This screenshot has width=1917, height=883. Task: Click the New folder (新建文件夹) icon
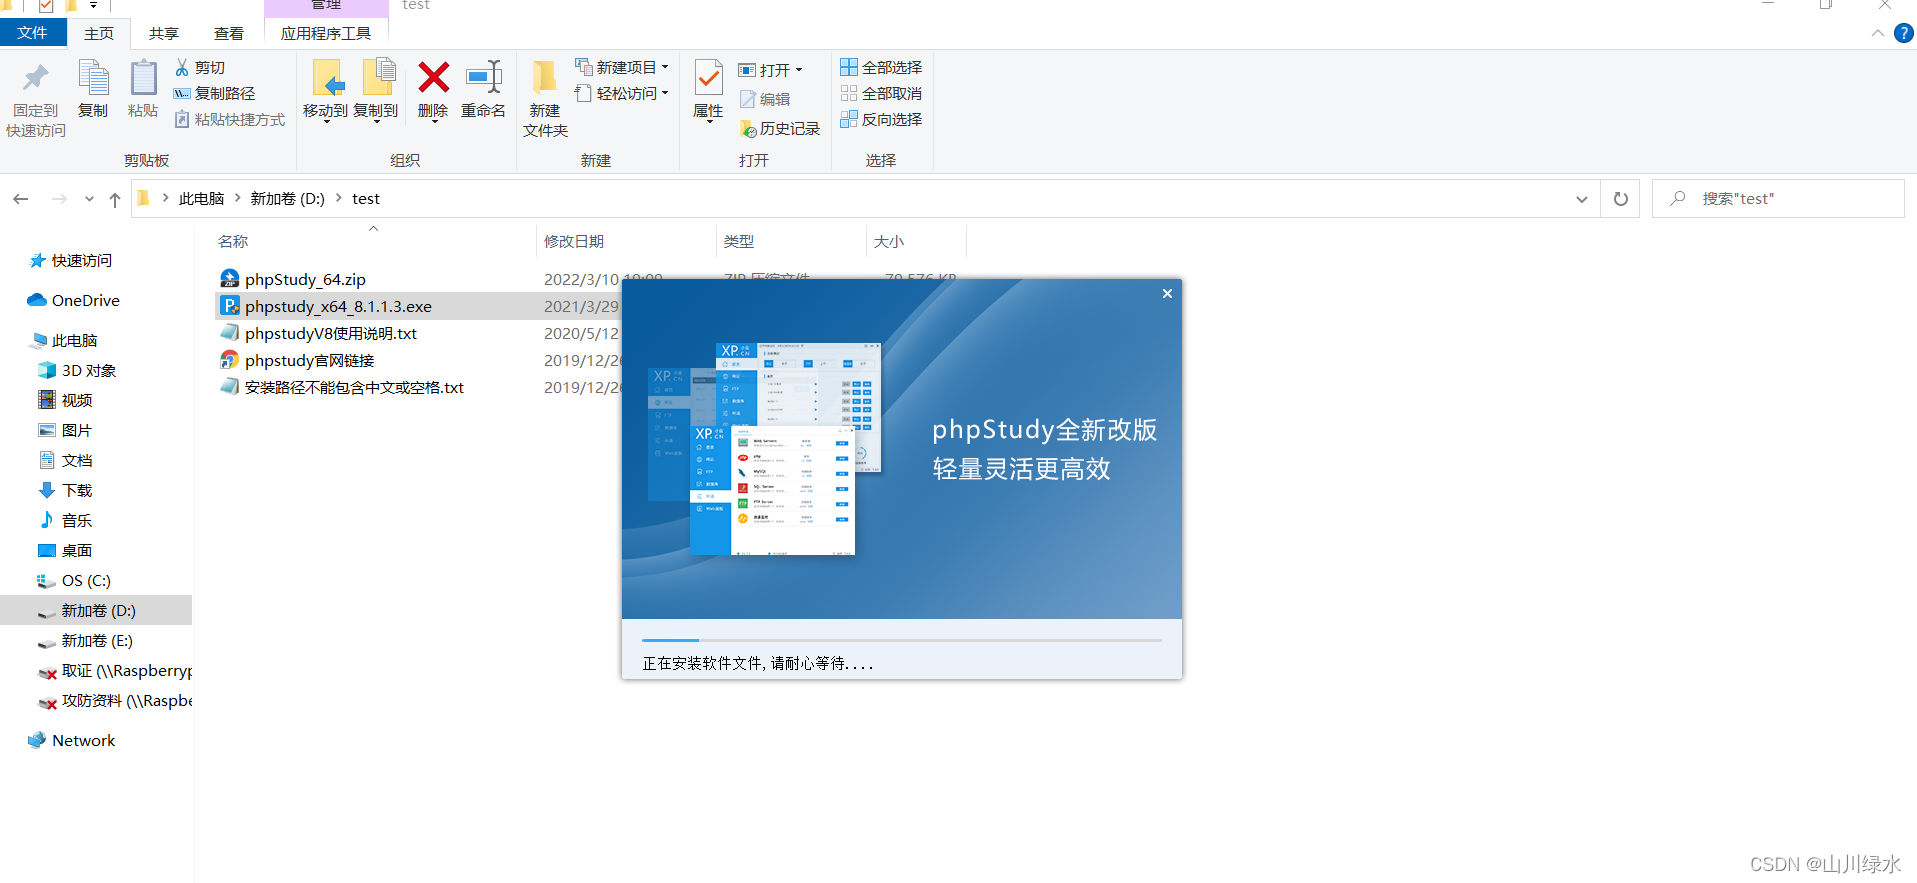(x=545, y=78)
